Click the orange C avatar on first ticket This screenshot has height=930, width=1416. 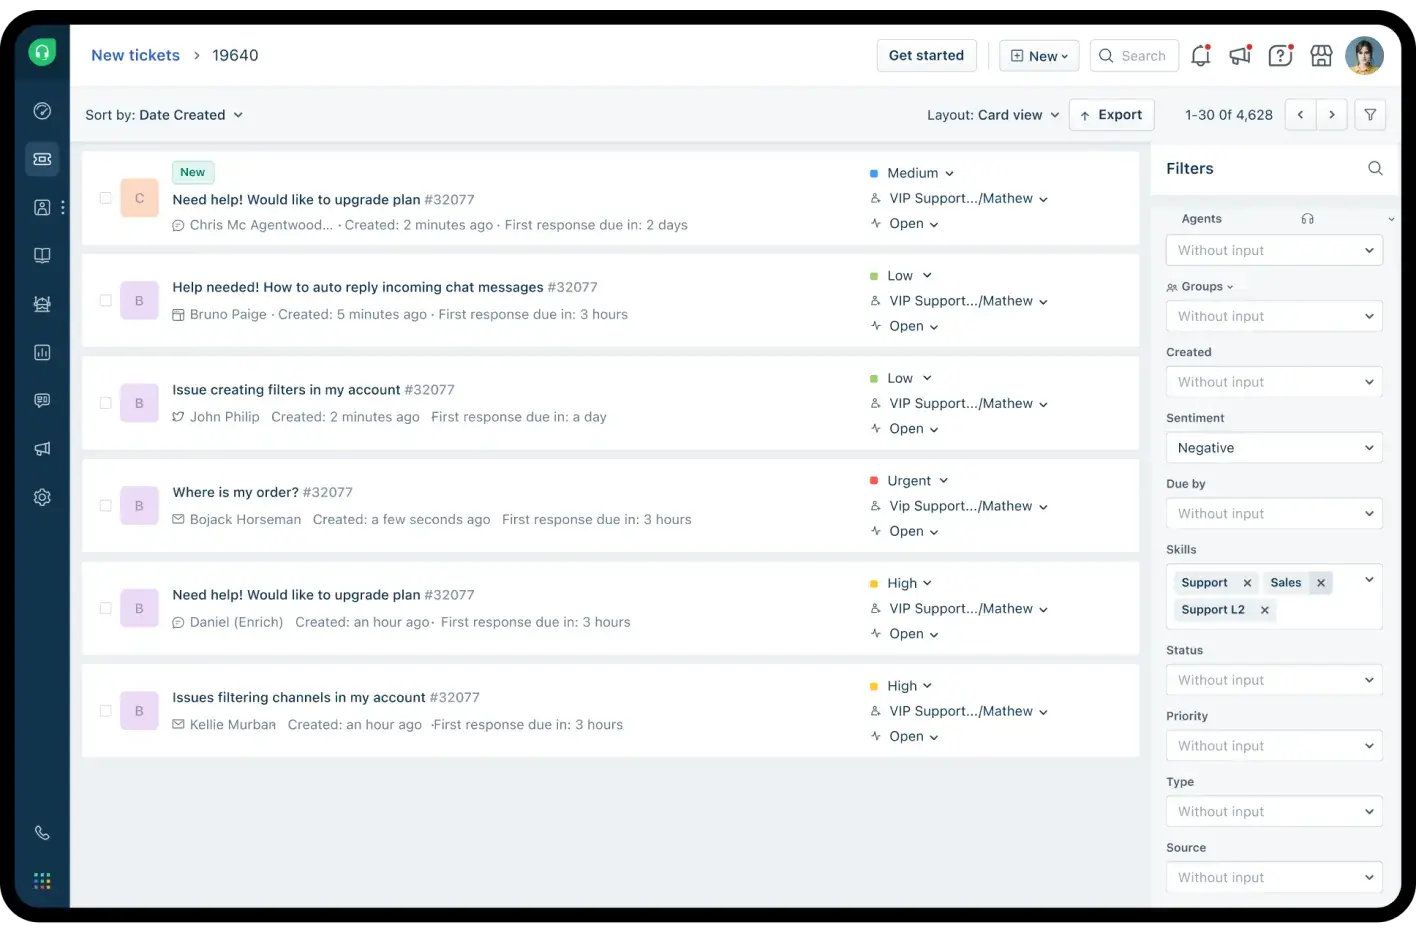(139, 198)
